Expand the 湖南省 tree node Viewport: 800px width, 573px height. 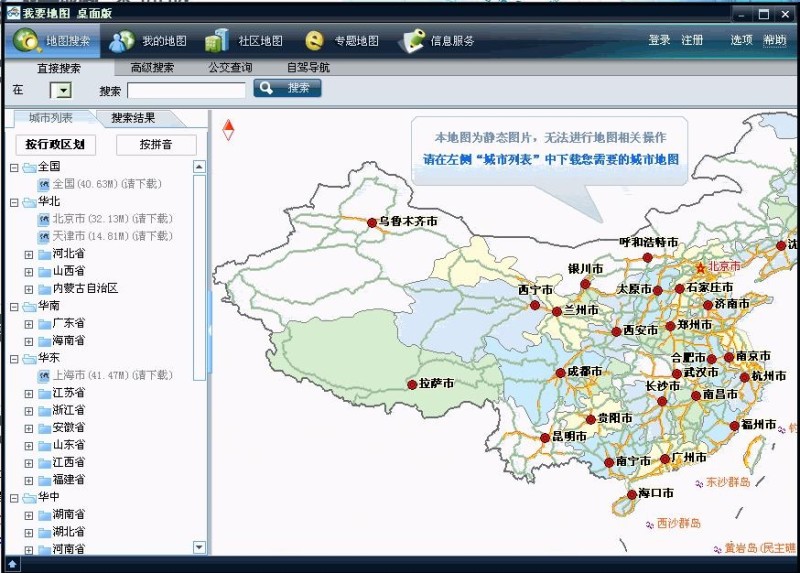[x=29, y=515]
